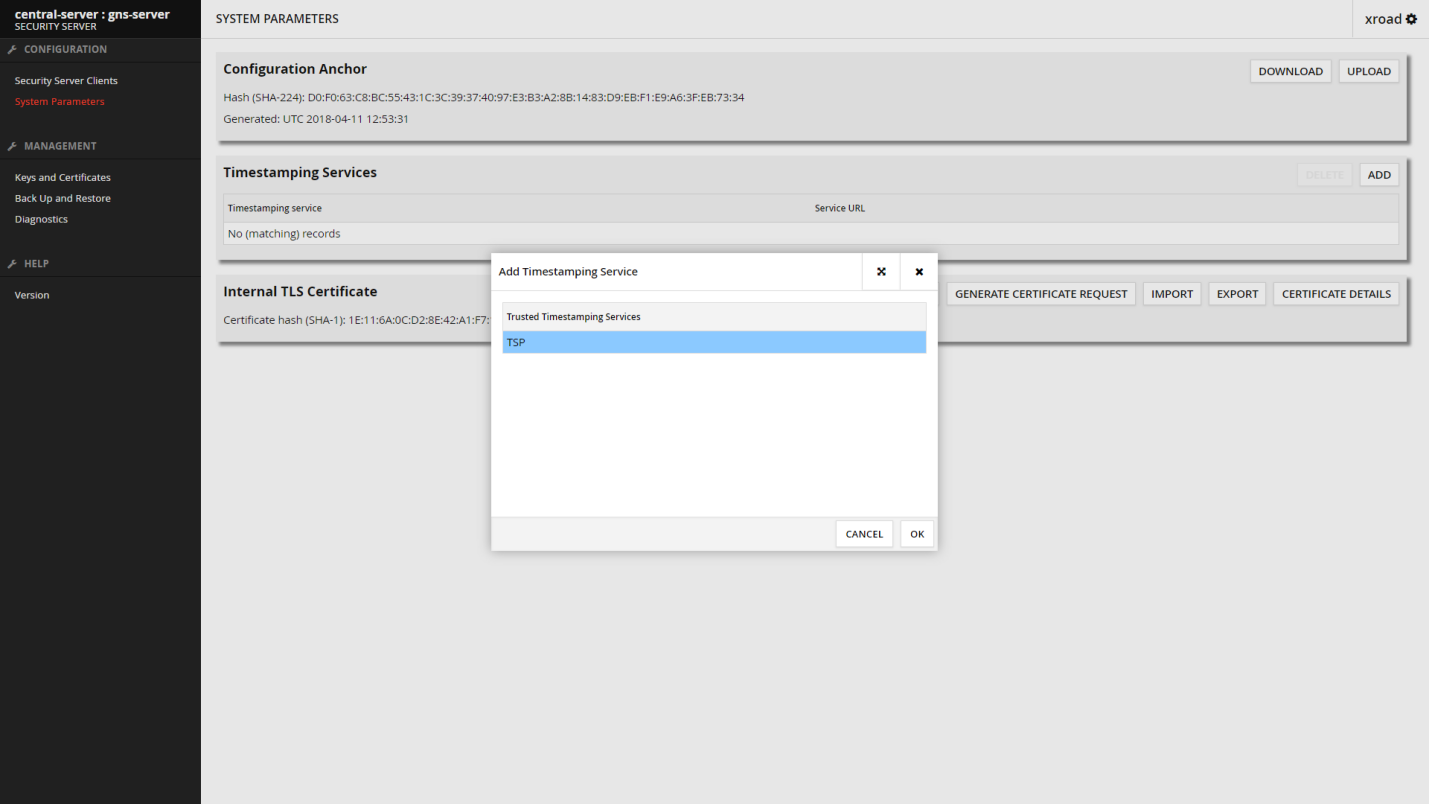Maximize the Add Timestamping Service dialog
1429x804 pixels.
click(881, 272)
